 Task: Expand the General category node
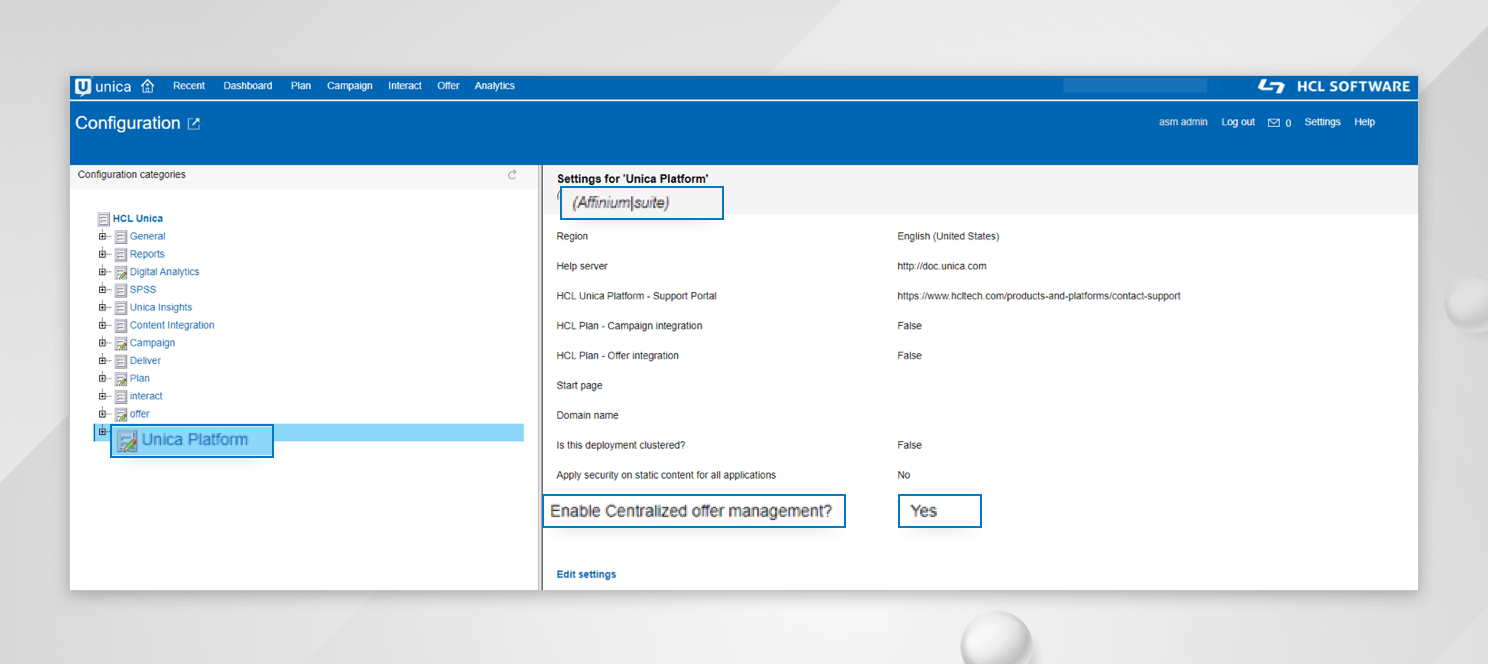click(x=102, y=236)
